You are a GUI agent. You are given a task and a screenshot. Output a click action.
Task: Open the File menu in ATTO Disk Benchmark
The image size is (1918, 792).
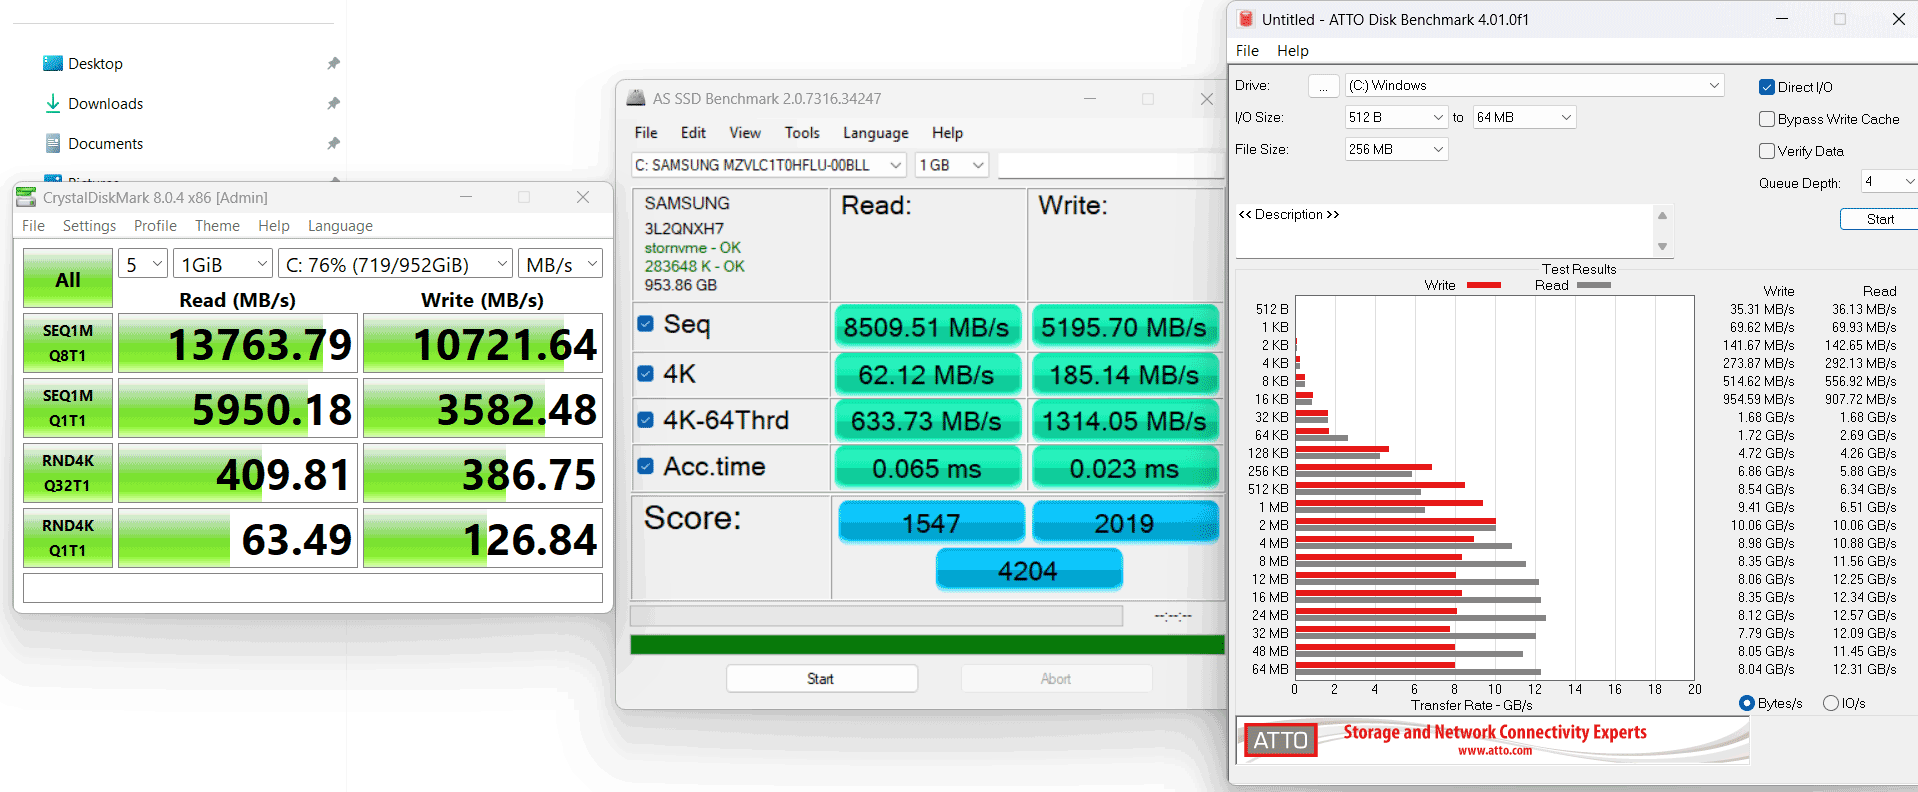pyautogui.click(x=1247, y=51)
